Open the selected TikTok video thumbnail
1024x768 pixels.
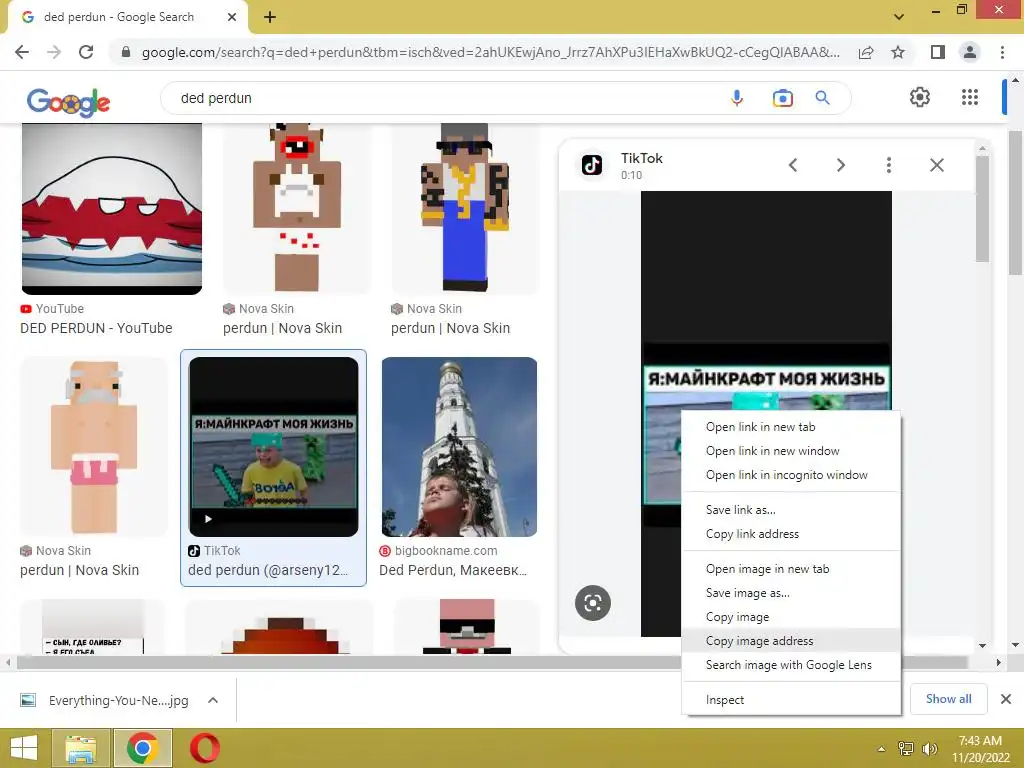click(x=273, y=447)
